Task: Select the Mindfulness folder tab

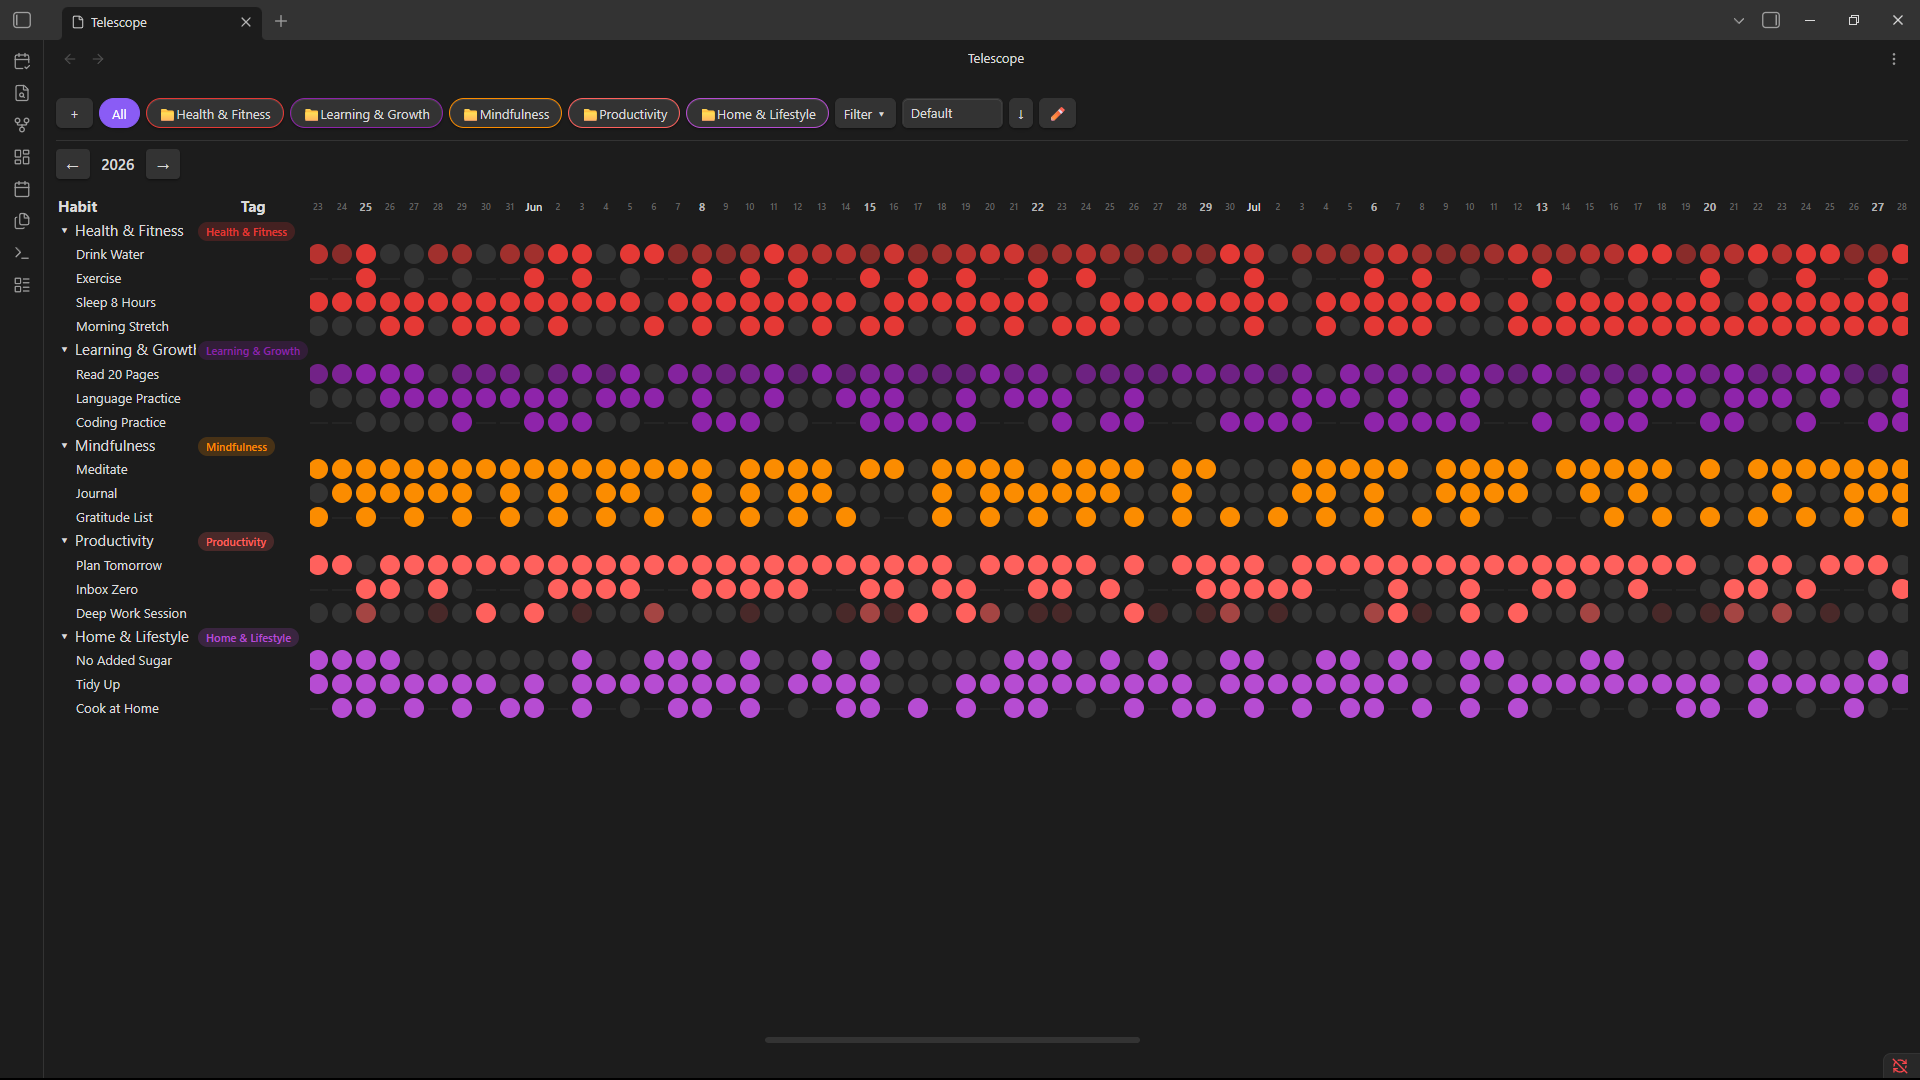Action: pos(506,114)
